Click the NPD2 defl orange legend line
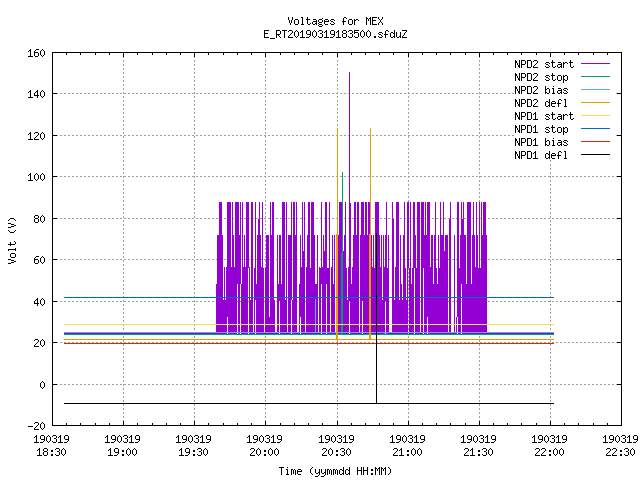 tap(595, 103)
